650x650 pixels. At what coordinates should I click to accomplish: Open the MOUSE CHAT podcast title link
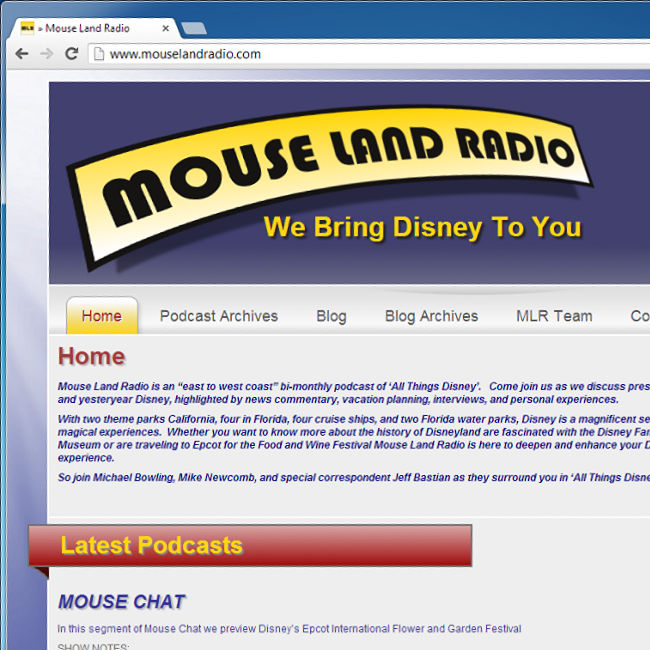coord(121,601)
